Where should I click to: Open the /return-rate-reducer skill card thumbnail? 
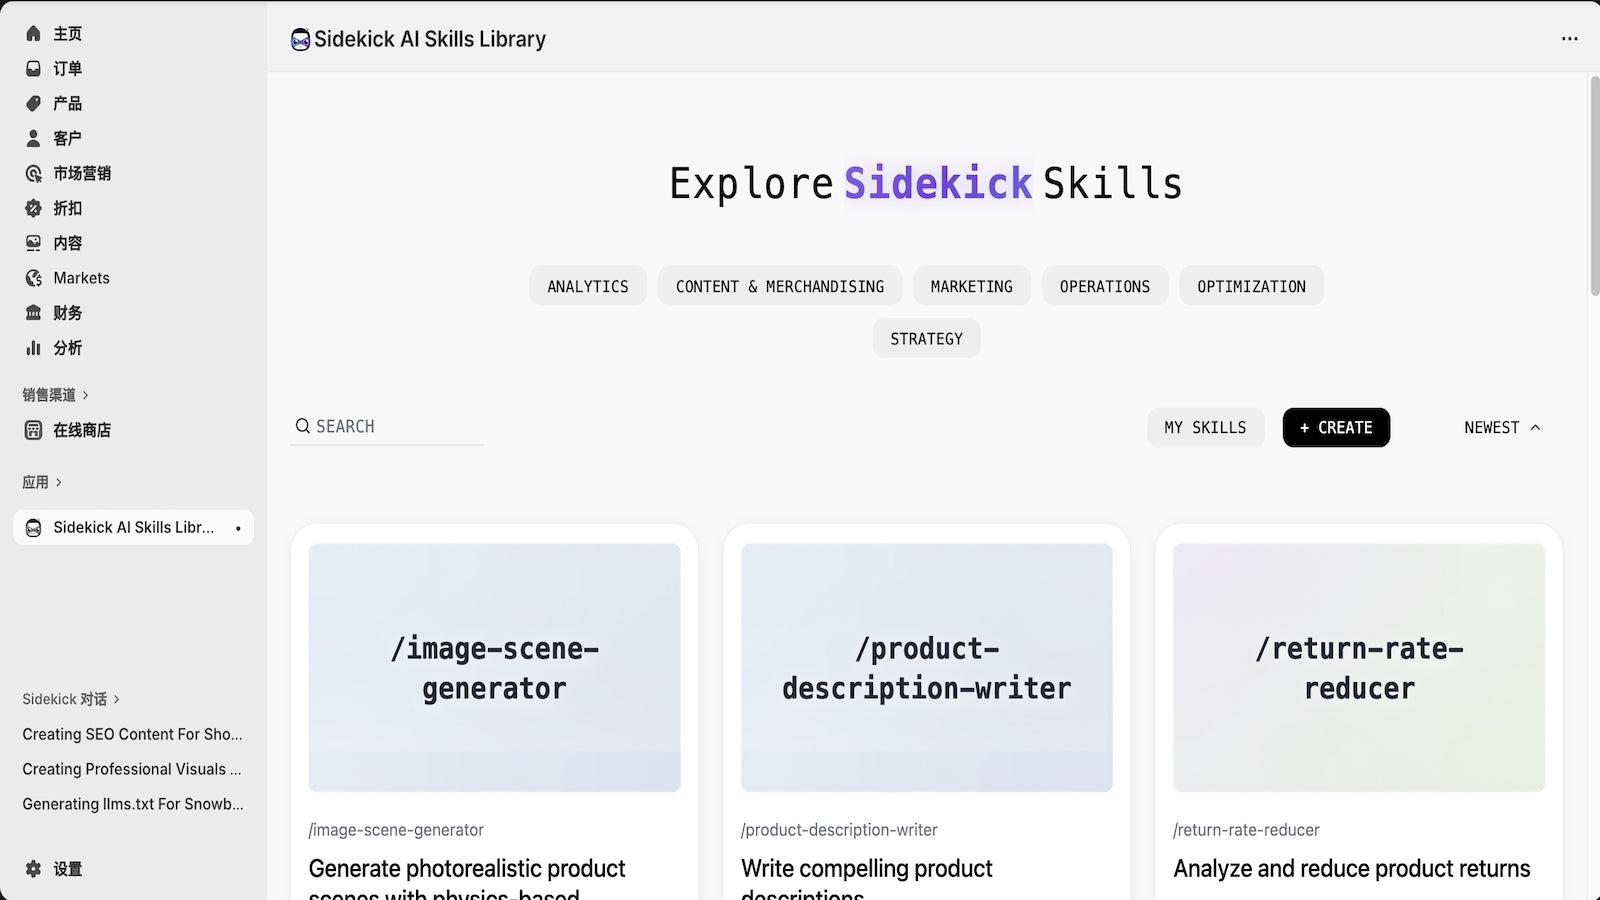1358,667
